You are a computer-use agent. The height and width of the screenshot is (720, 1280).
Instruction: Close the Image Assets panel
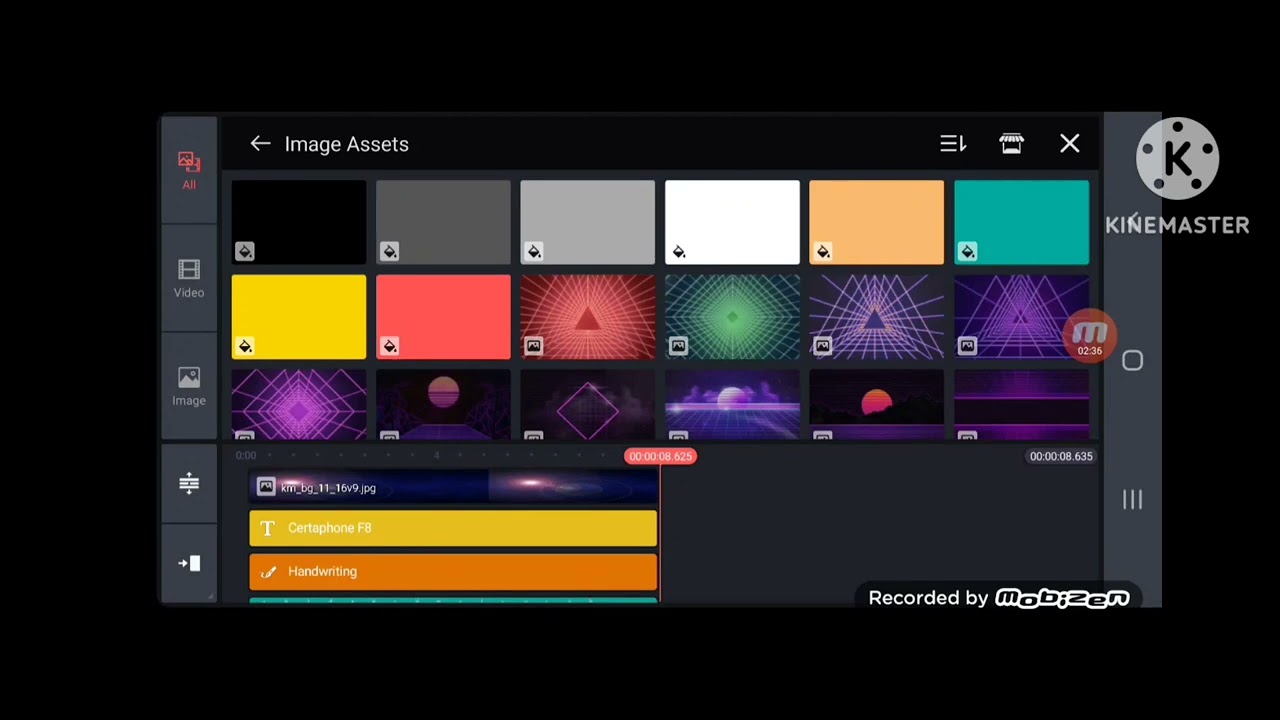[1070, 144]
